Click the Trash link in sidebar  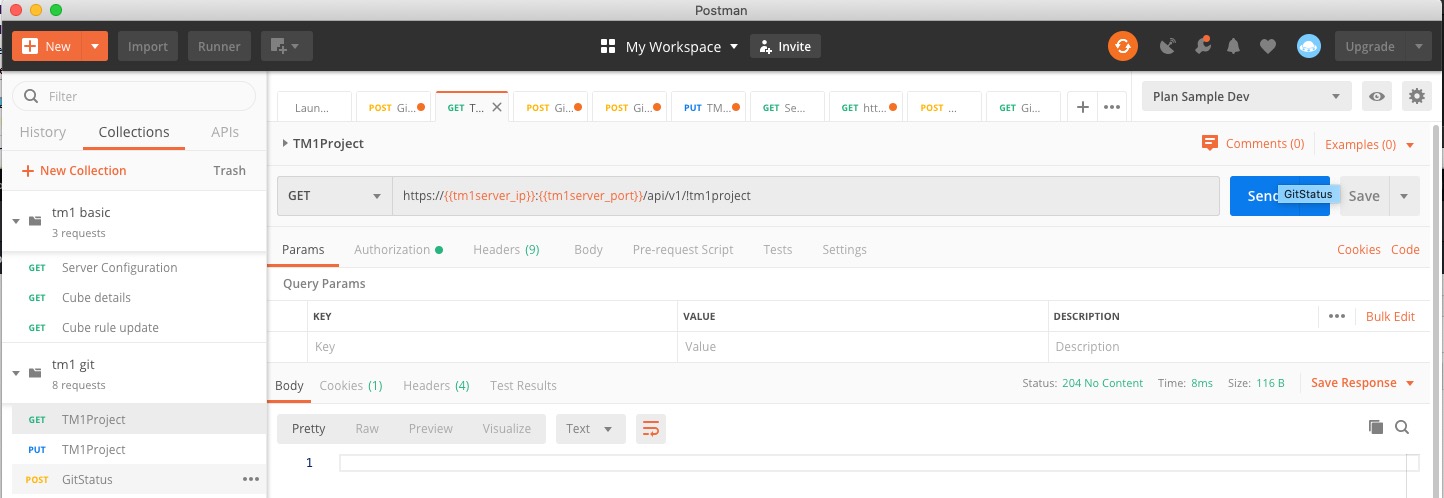[x=229, y=171]
